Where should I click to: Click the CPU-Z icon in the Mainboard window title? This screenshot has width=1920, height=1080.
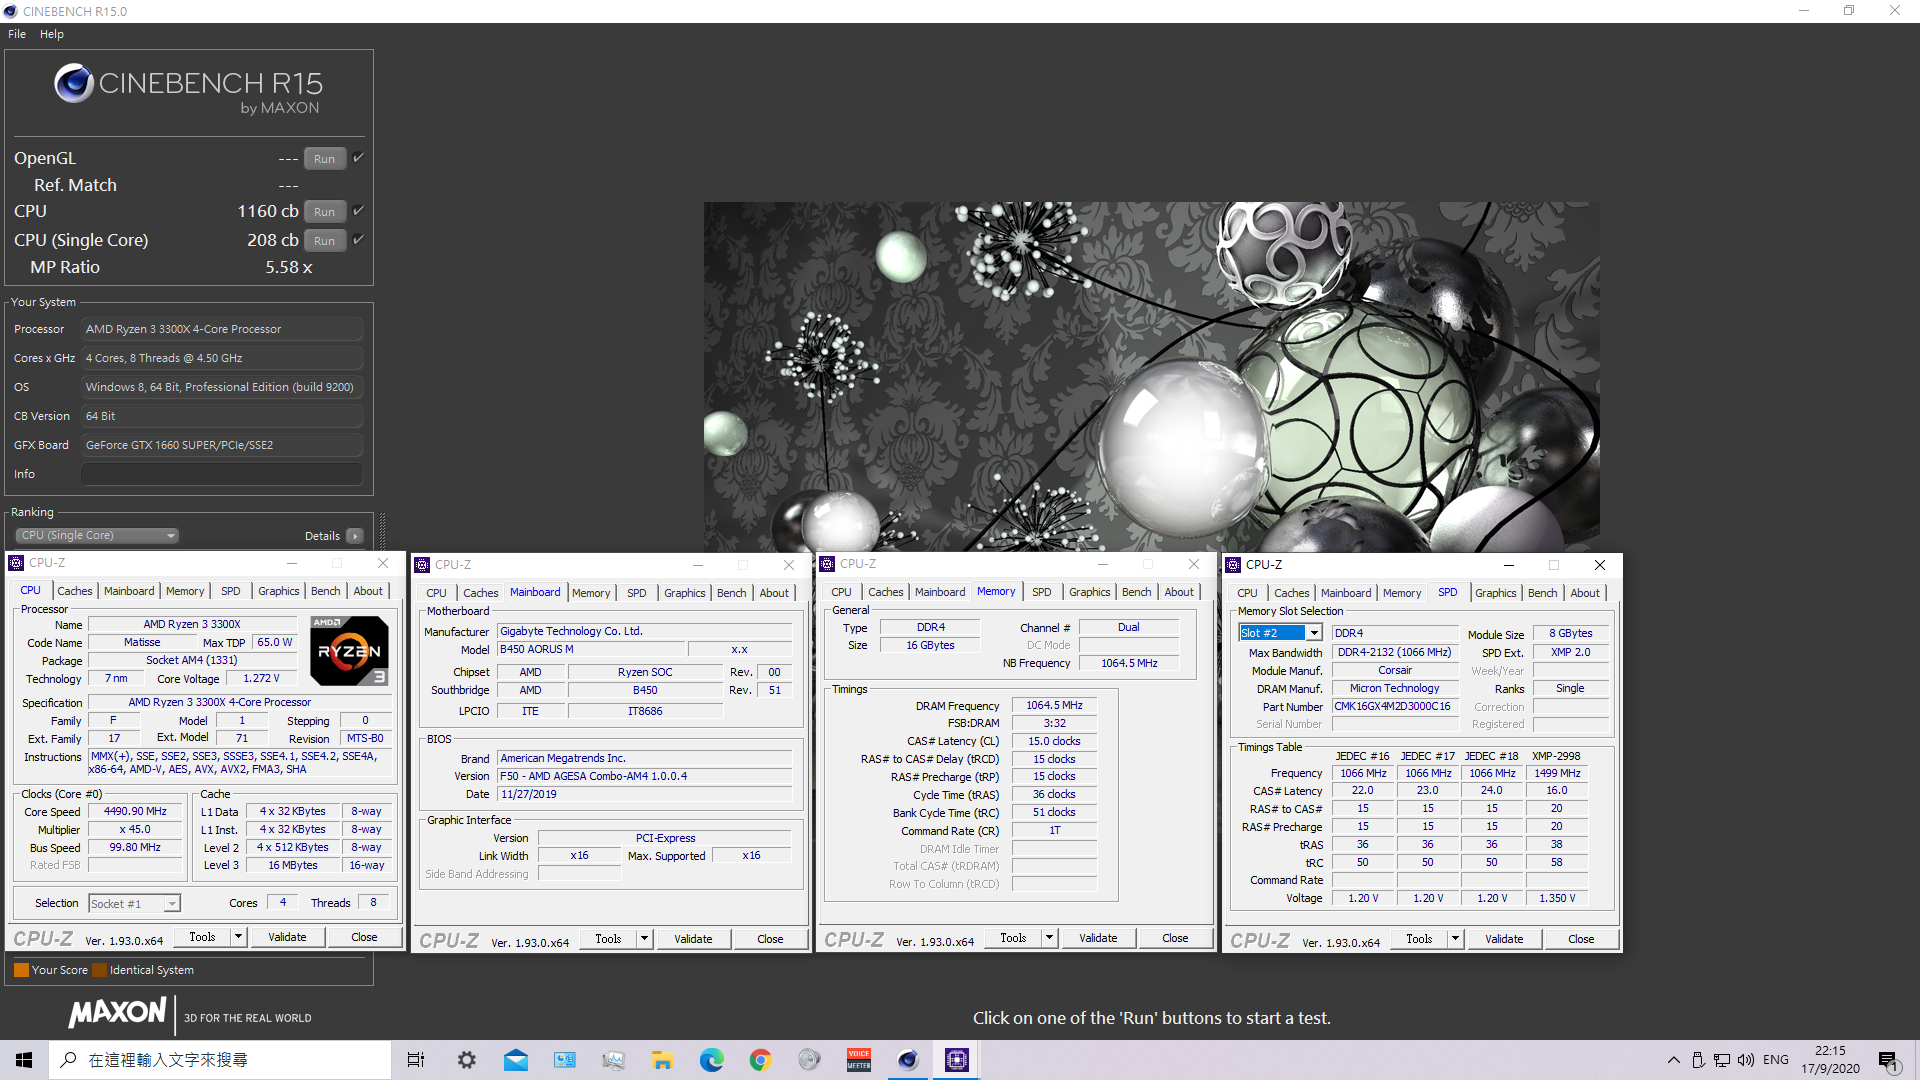(422, 565)
